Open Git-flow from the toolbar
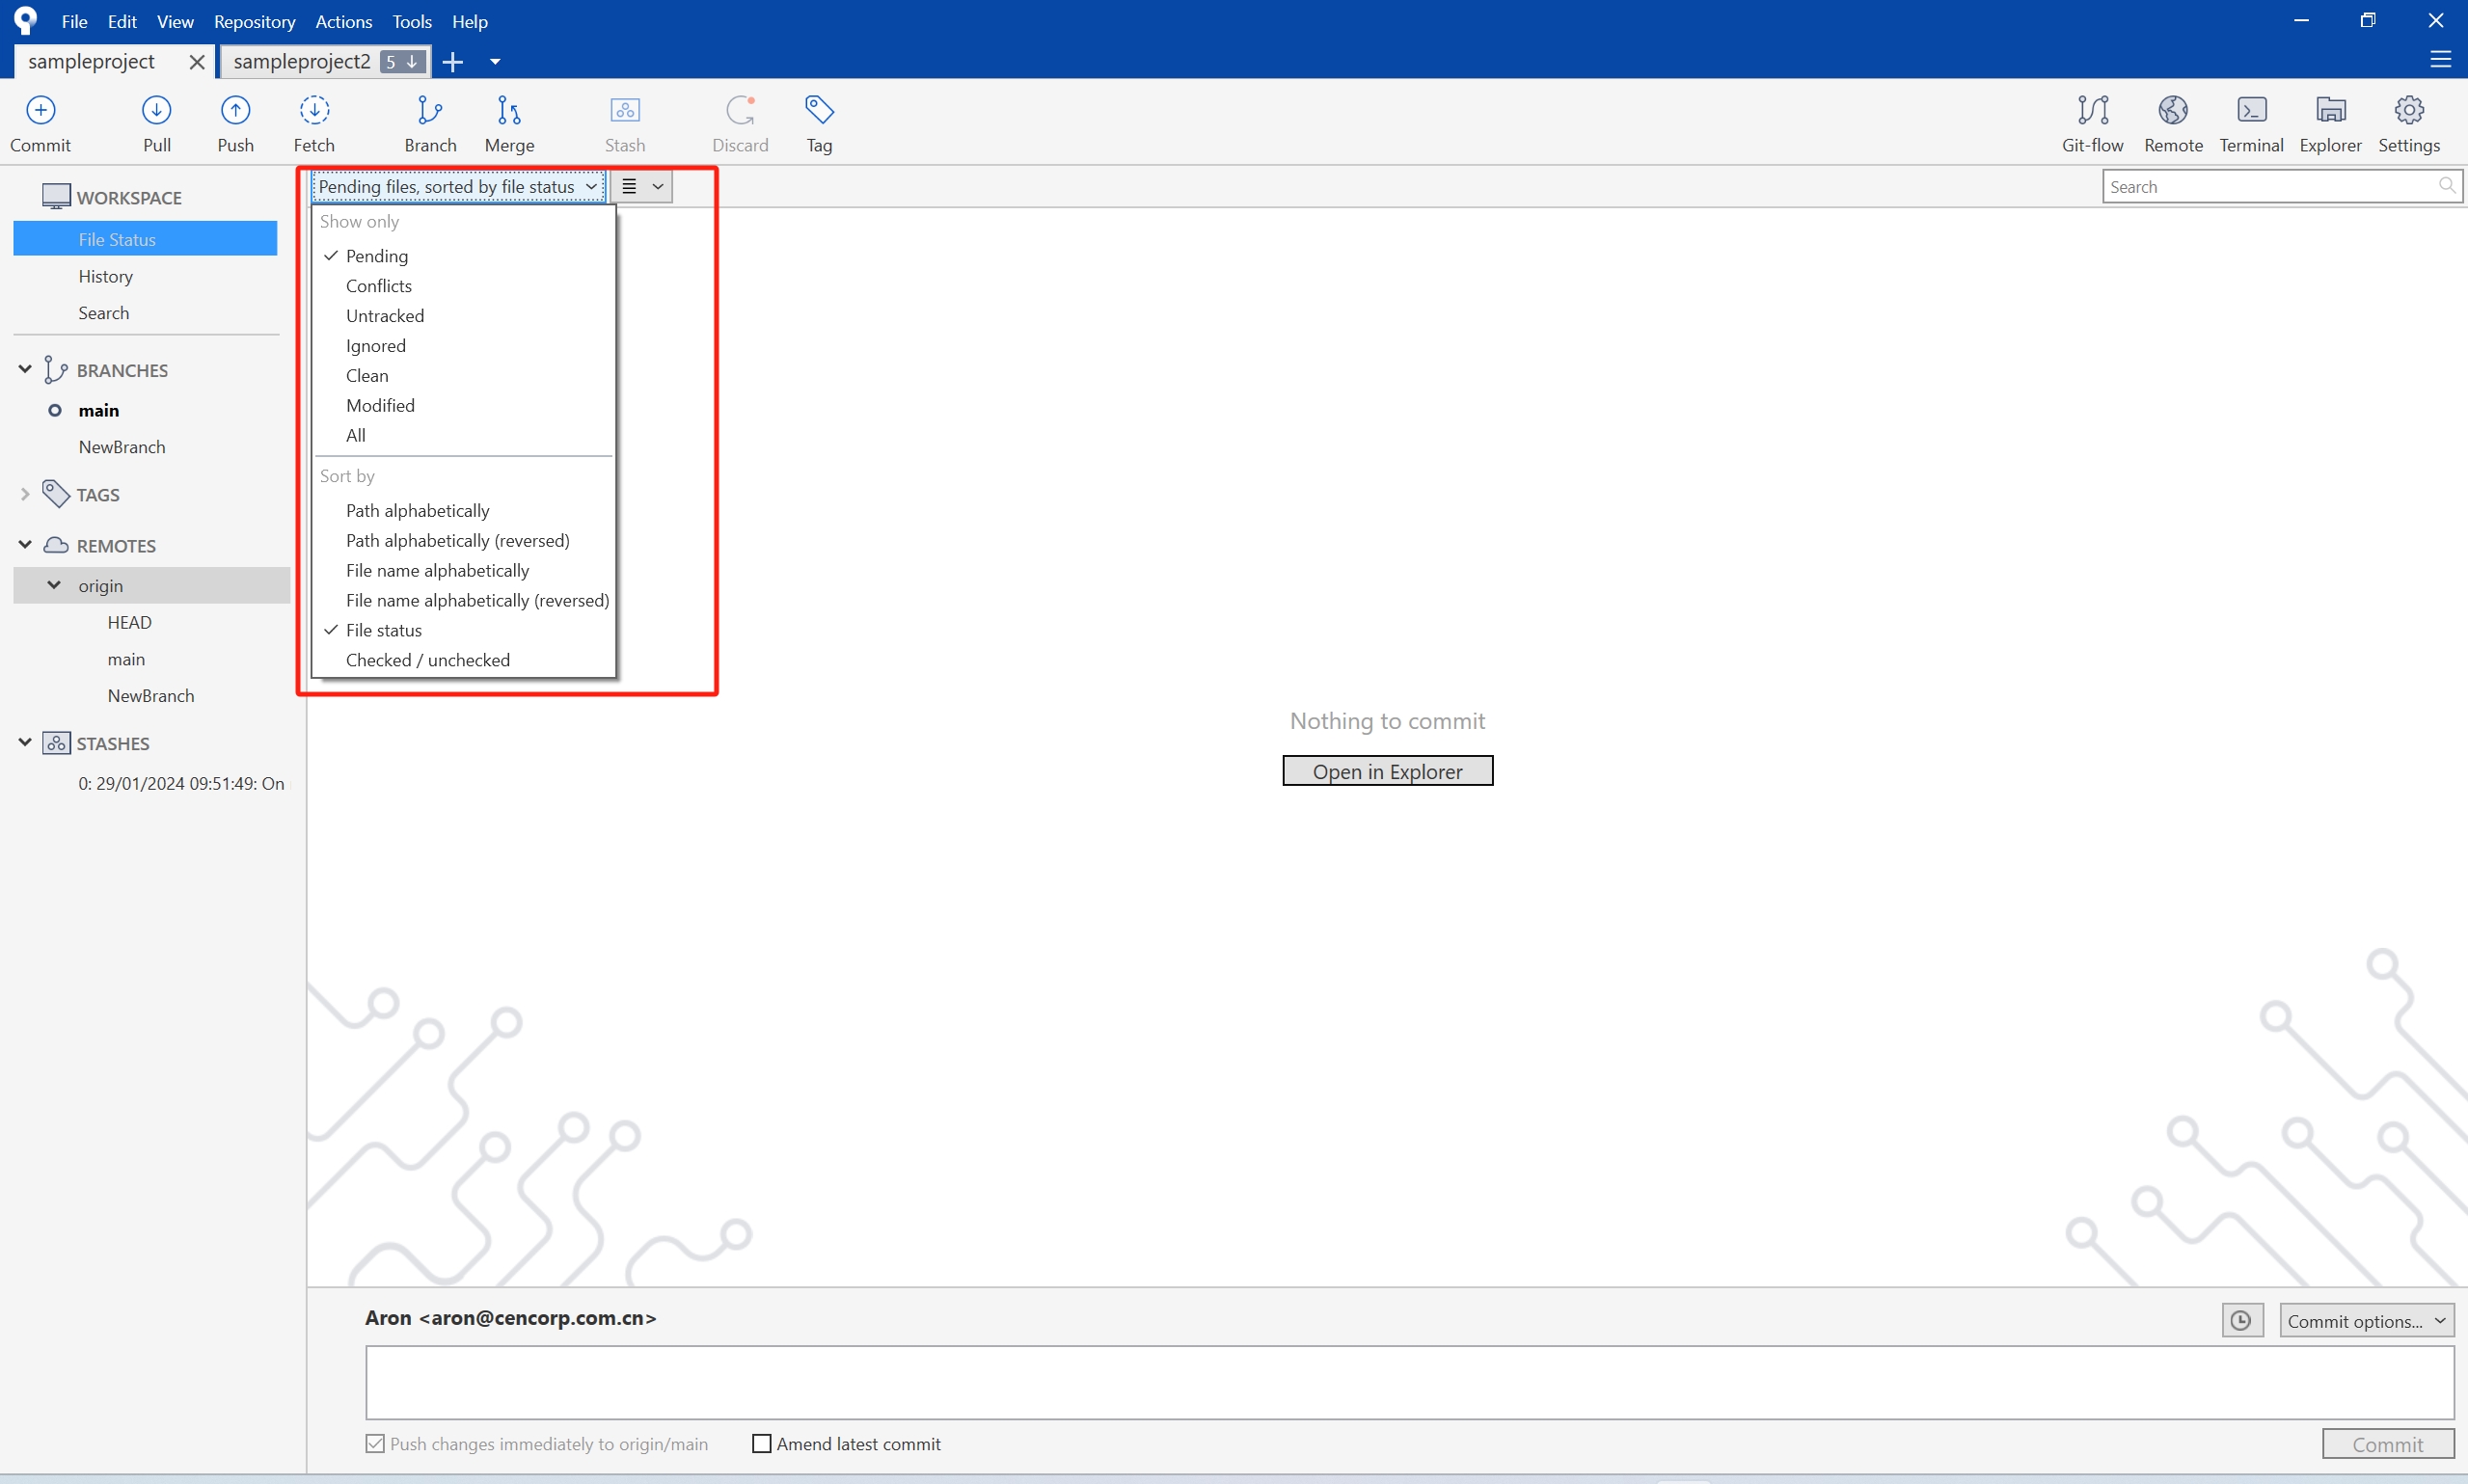Screen dimensions: 2468x1484 coord(2092,111)
